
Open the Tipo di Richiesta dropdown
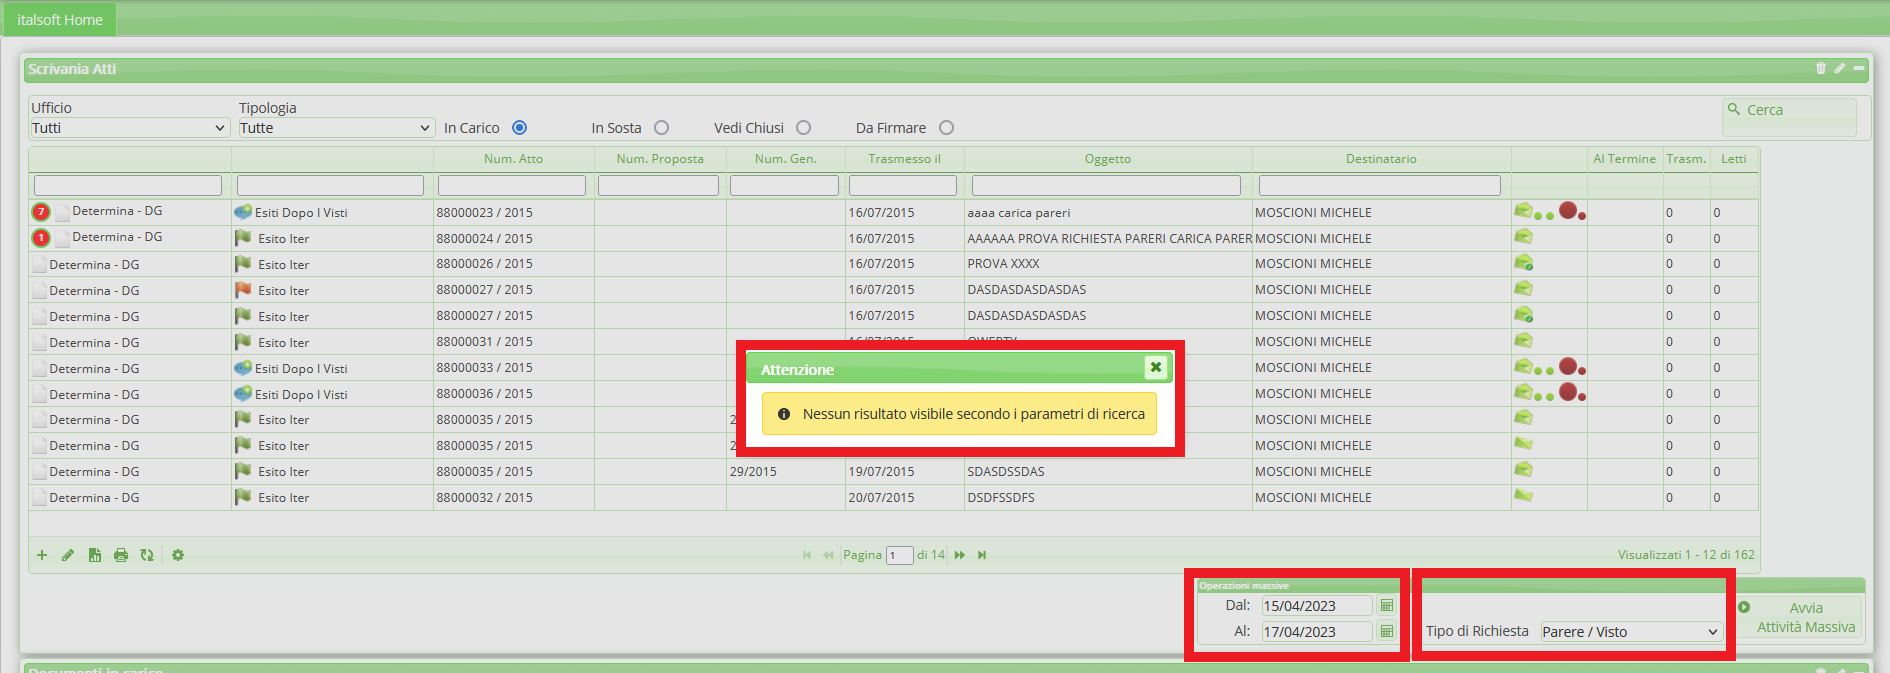tap(1630, 632)
